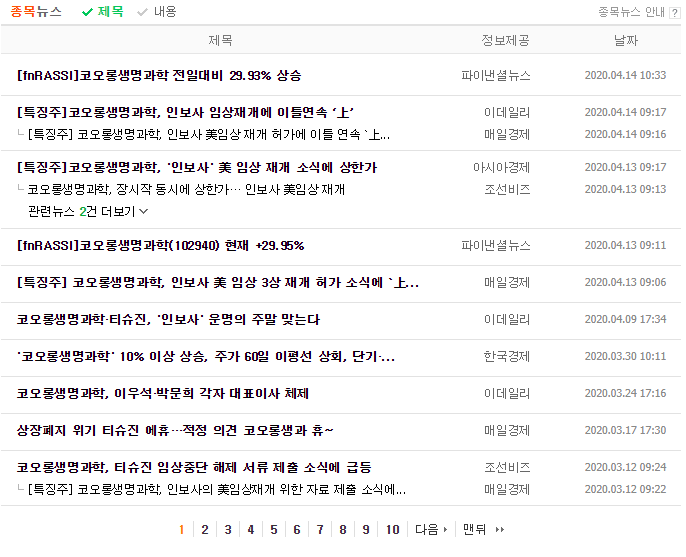
Task: Go to page 4
Action: tap(251, 530)
